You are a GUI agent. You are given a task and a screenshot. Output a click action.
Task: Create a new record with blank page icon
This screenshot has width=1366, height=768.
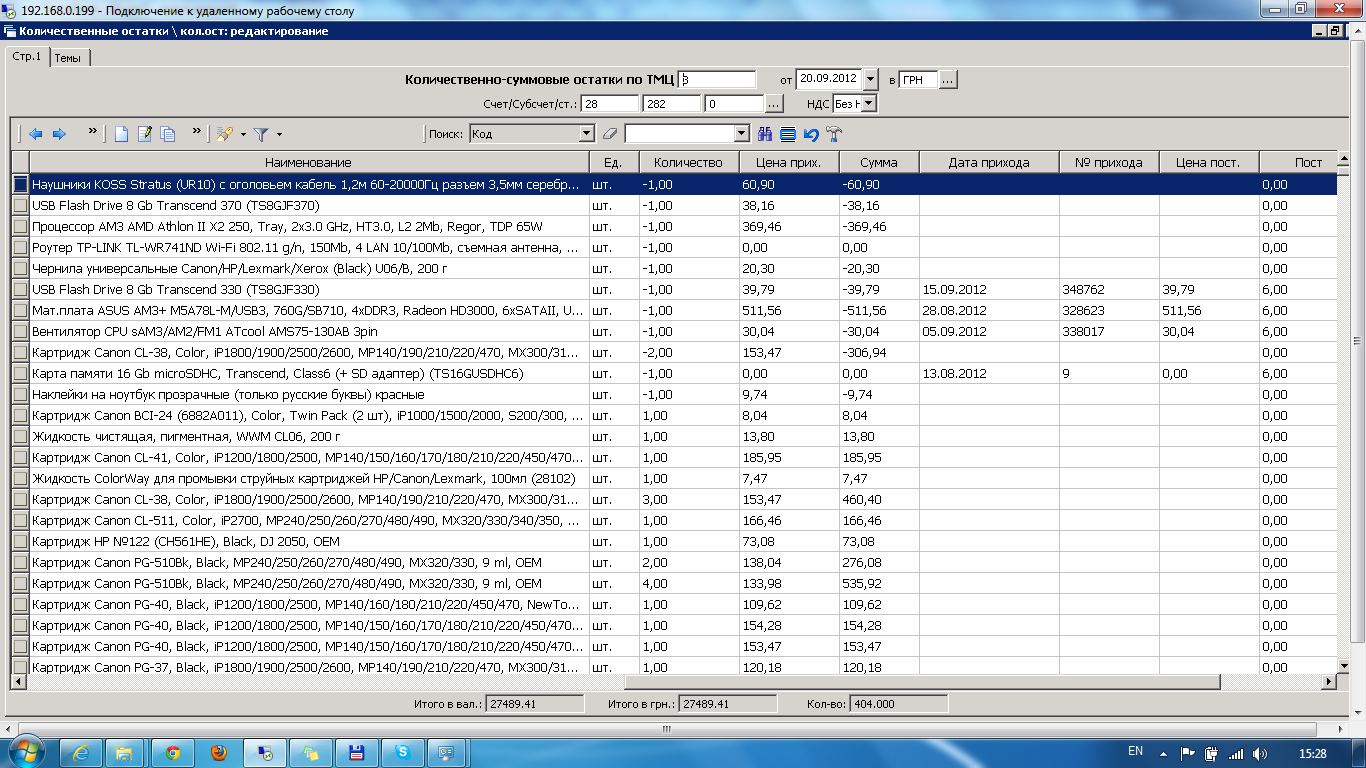click(x=121, y=134)
